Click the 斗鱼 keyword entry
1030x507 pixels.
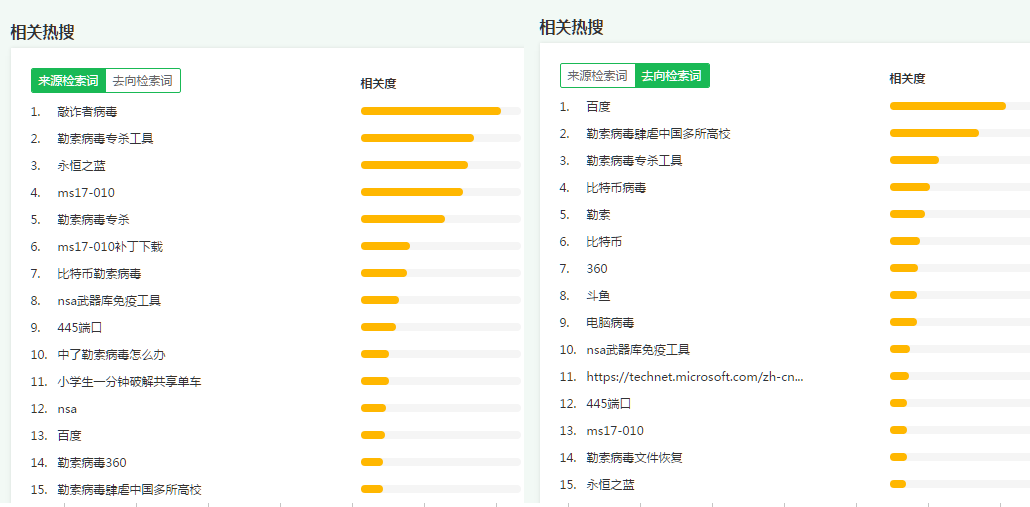click(598, 295)
